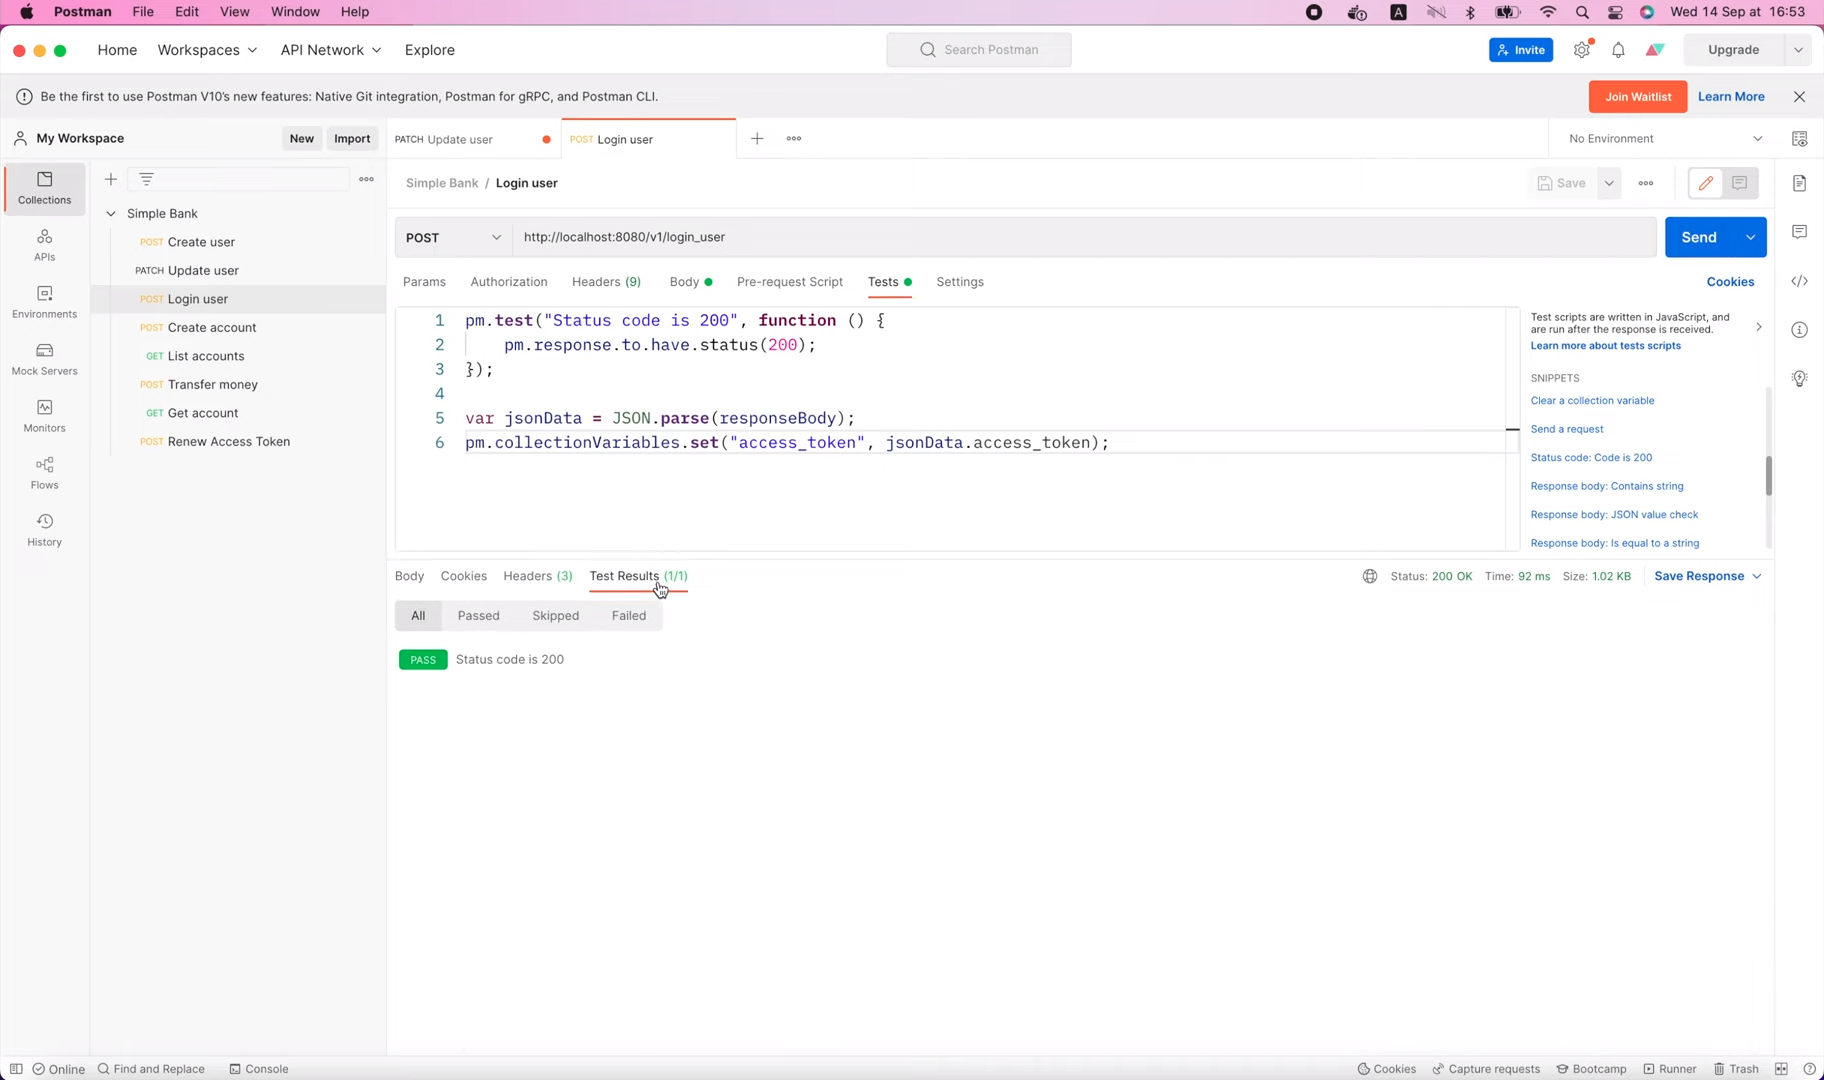This screenshot has height=1080, width=1824.
Task: Switch to Pre-request Script tab
Action: 790,282
